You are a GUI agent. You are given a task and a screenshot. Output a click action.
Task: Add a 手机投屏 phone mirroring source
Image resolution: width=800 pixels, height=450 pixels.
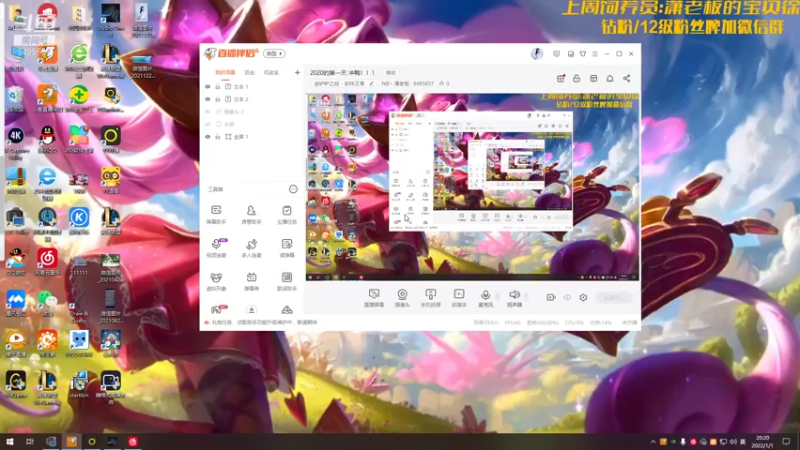pyautogui.click(x=431, y=297)
